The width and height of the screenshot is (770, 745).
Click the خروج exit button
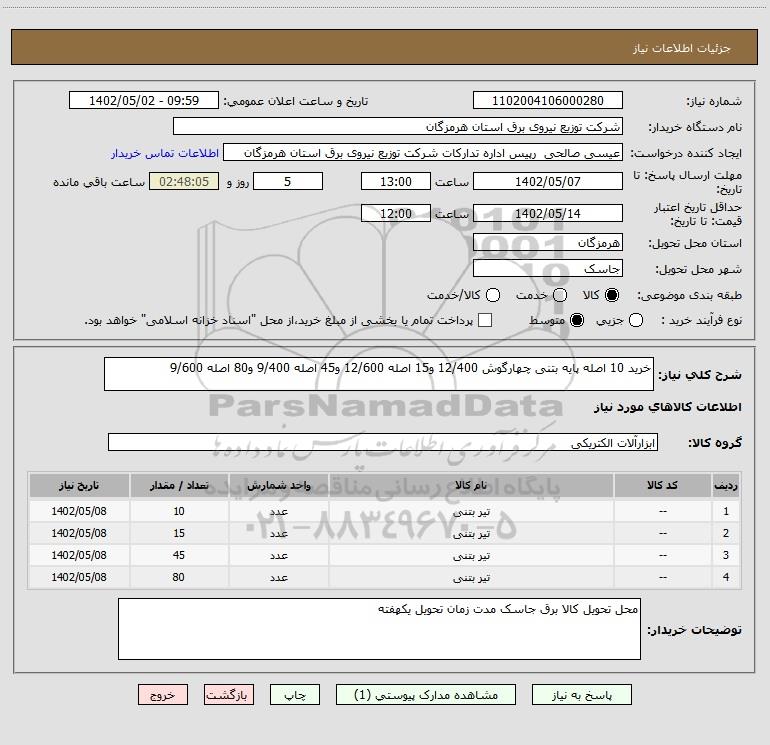[x=163, y=695]
